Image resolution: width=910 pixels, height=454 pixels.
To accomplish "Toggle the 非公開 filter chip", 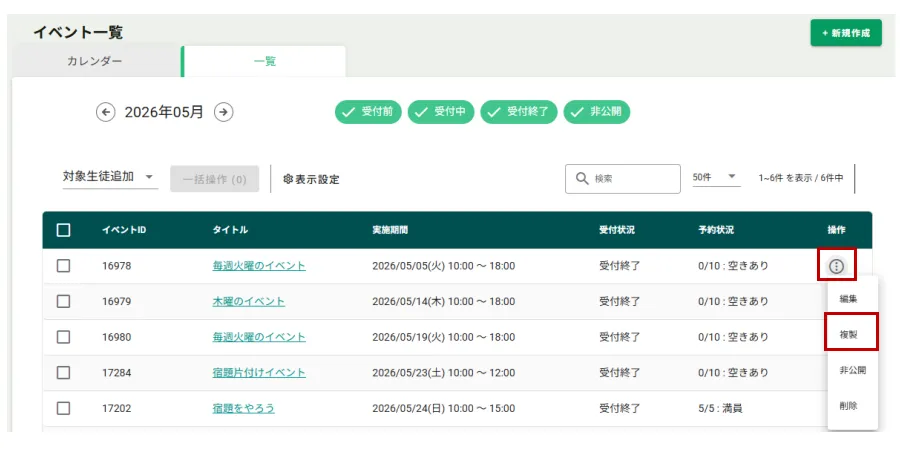I will tap(597, 112).
